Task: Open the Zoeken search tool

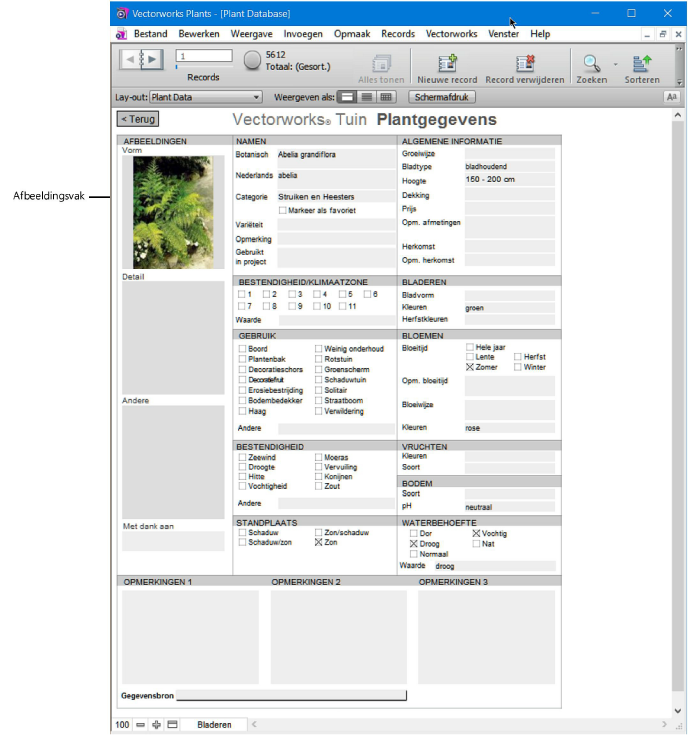Action: point(592,64)
